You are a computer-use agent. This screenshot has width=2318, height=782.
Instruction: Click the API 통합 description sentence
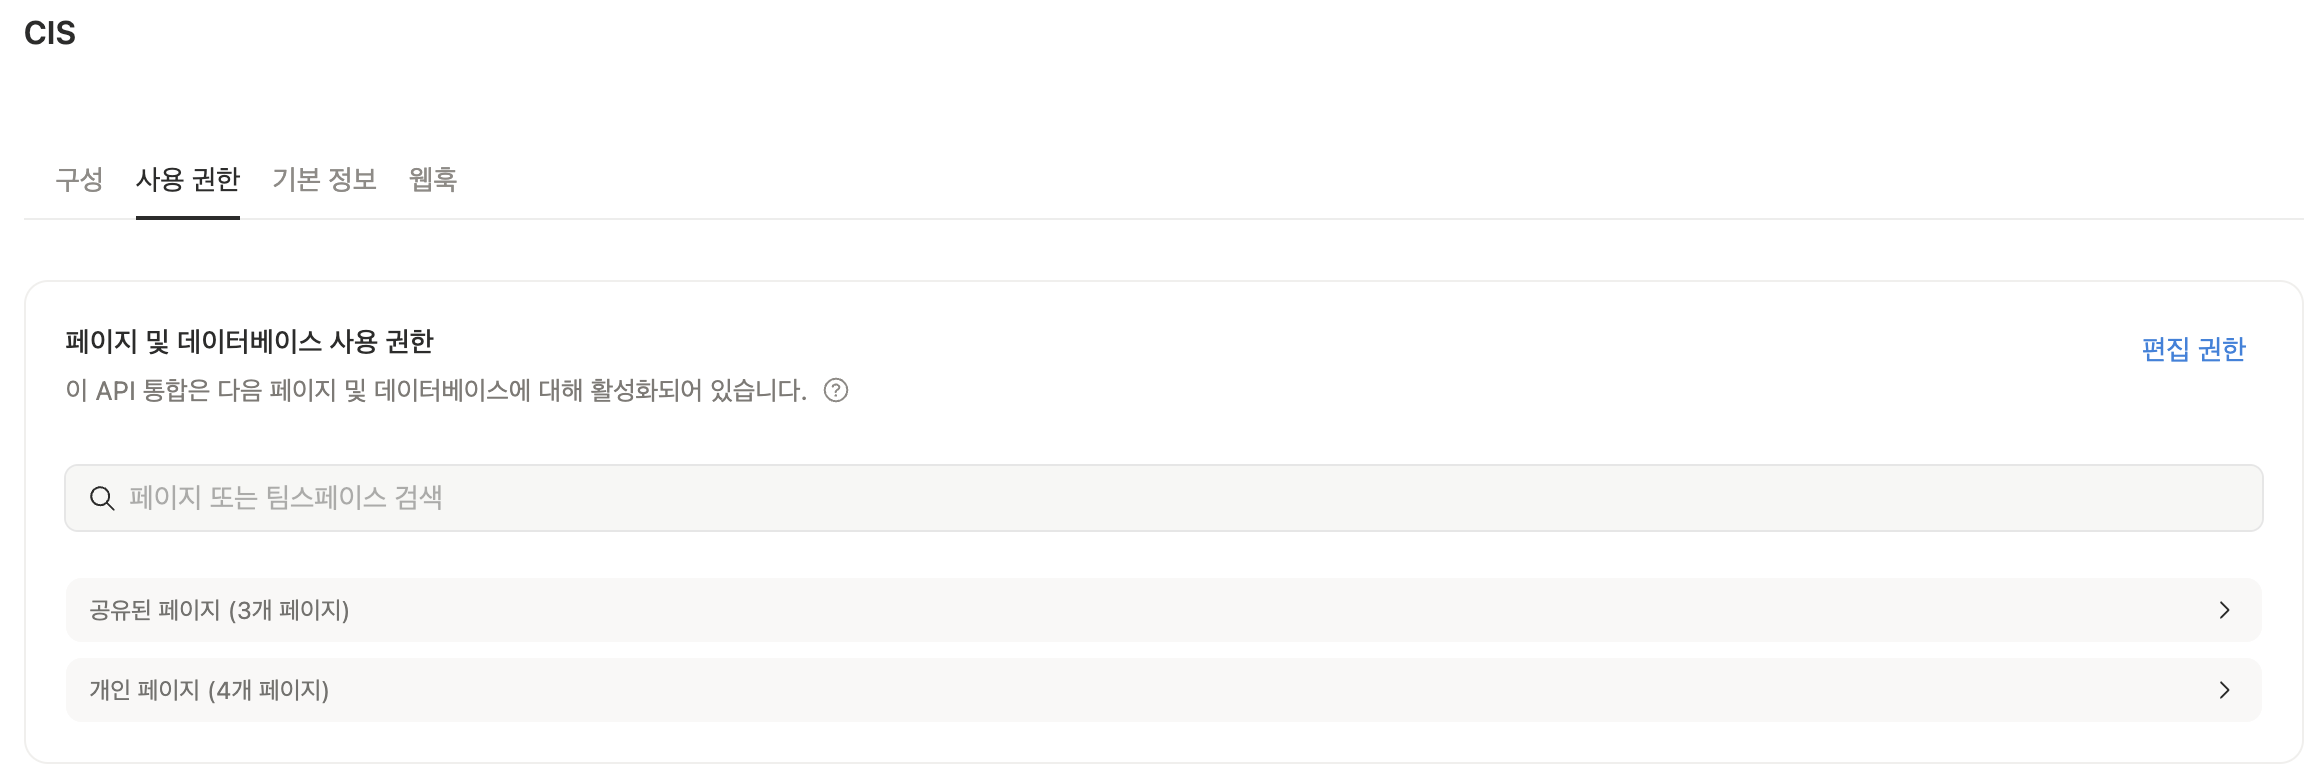click(436, 390)
